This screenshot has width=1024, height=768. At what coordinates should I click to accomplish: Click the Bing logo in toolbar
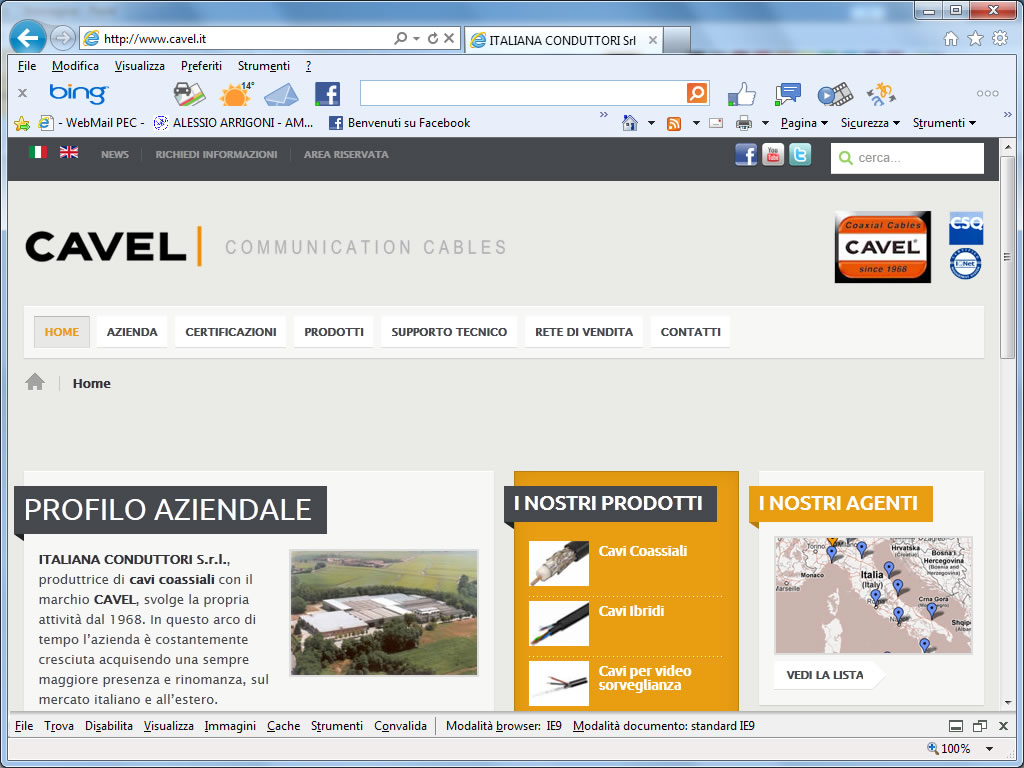coord(78,93)
